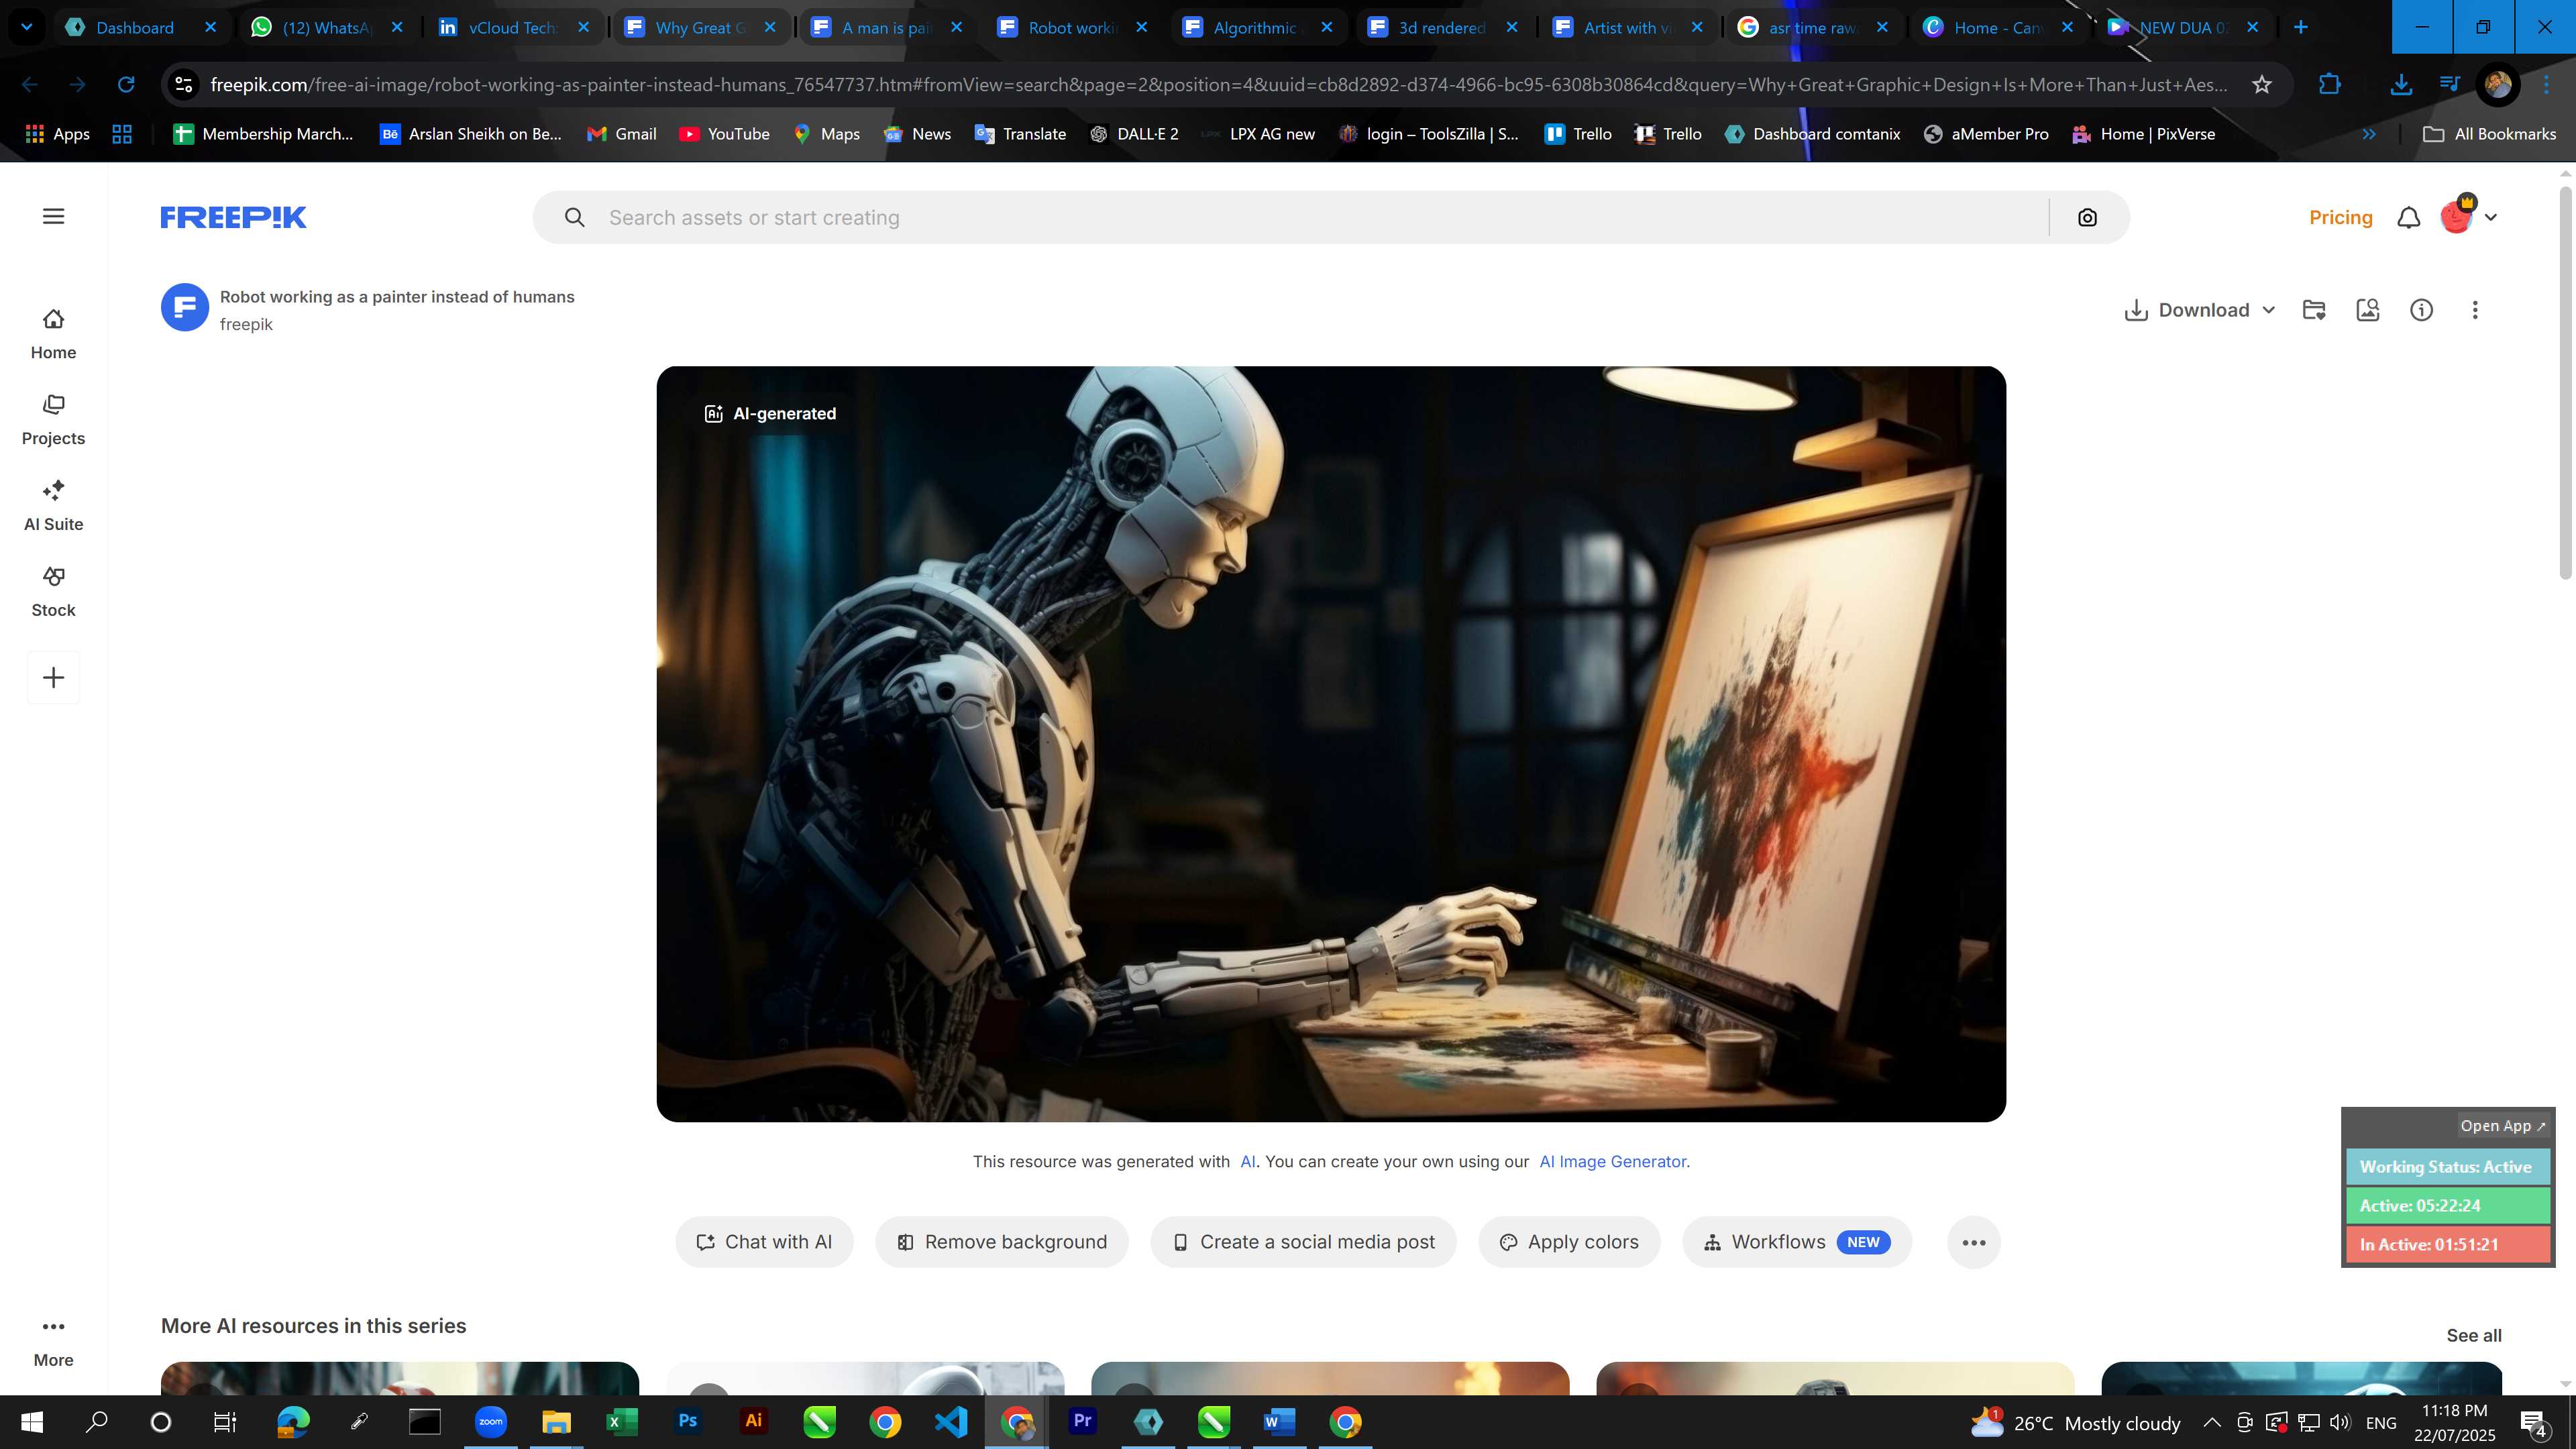This screenshot has width=2576, height=1449.
Task: Expand the Download dropdown arrow
Action: tap(2269, 310)
